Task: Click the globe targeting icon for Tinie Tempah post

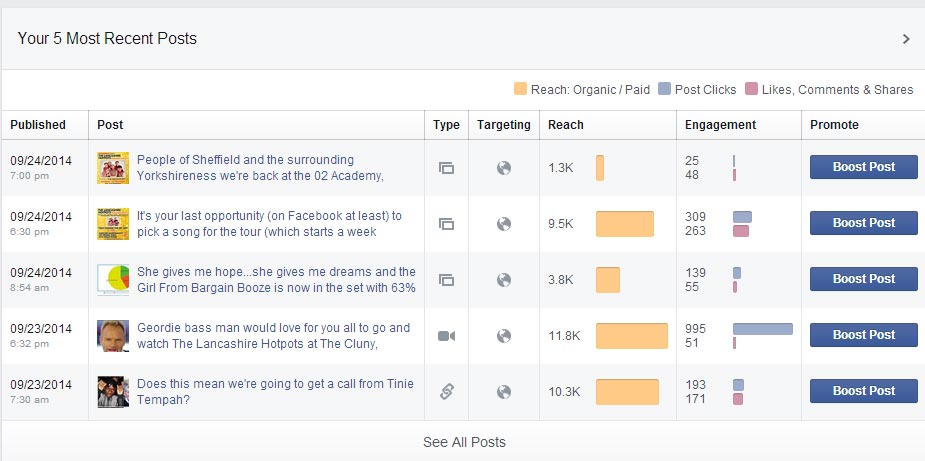Action: tap(504, 392)
